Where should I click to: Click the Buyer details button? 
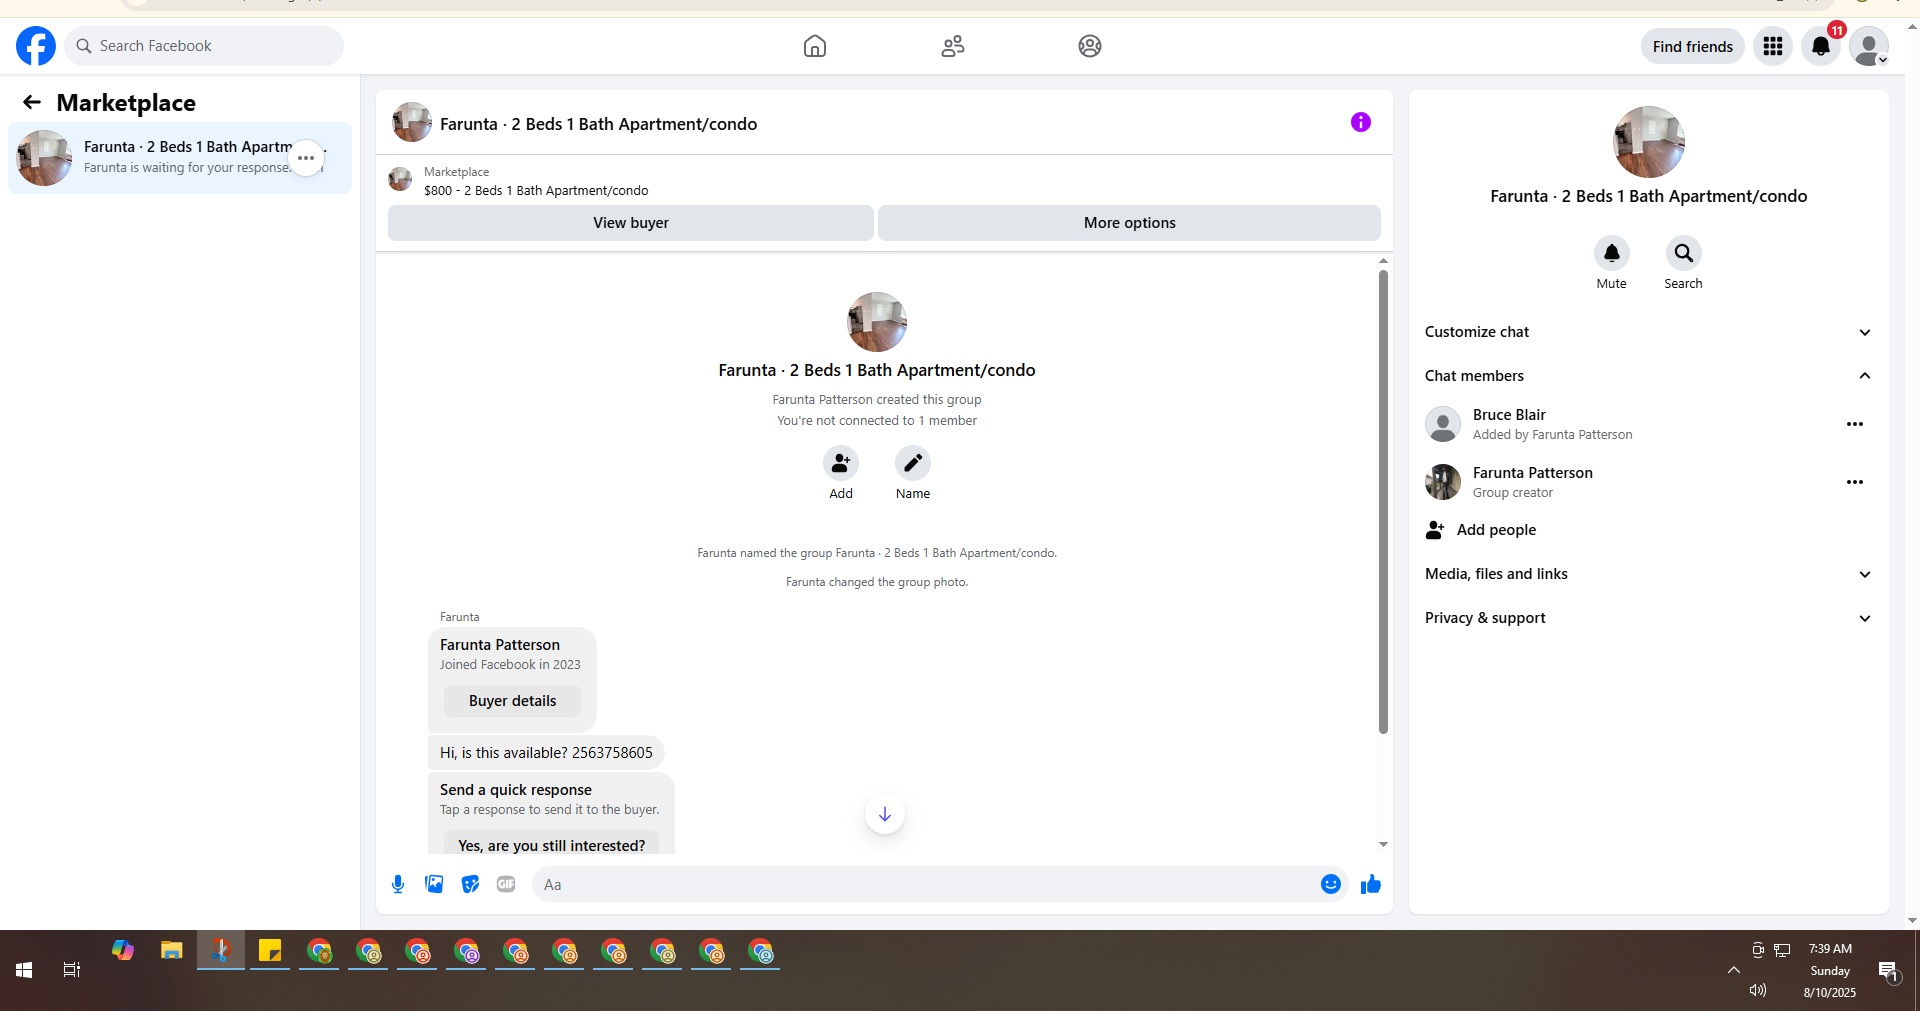point(512,701)
